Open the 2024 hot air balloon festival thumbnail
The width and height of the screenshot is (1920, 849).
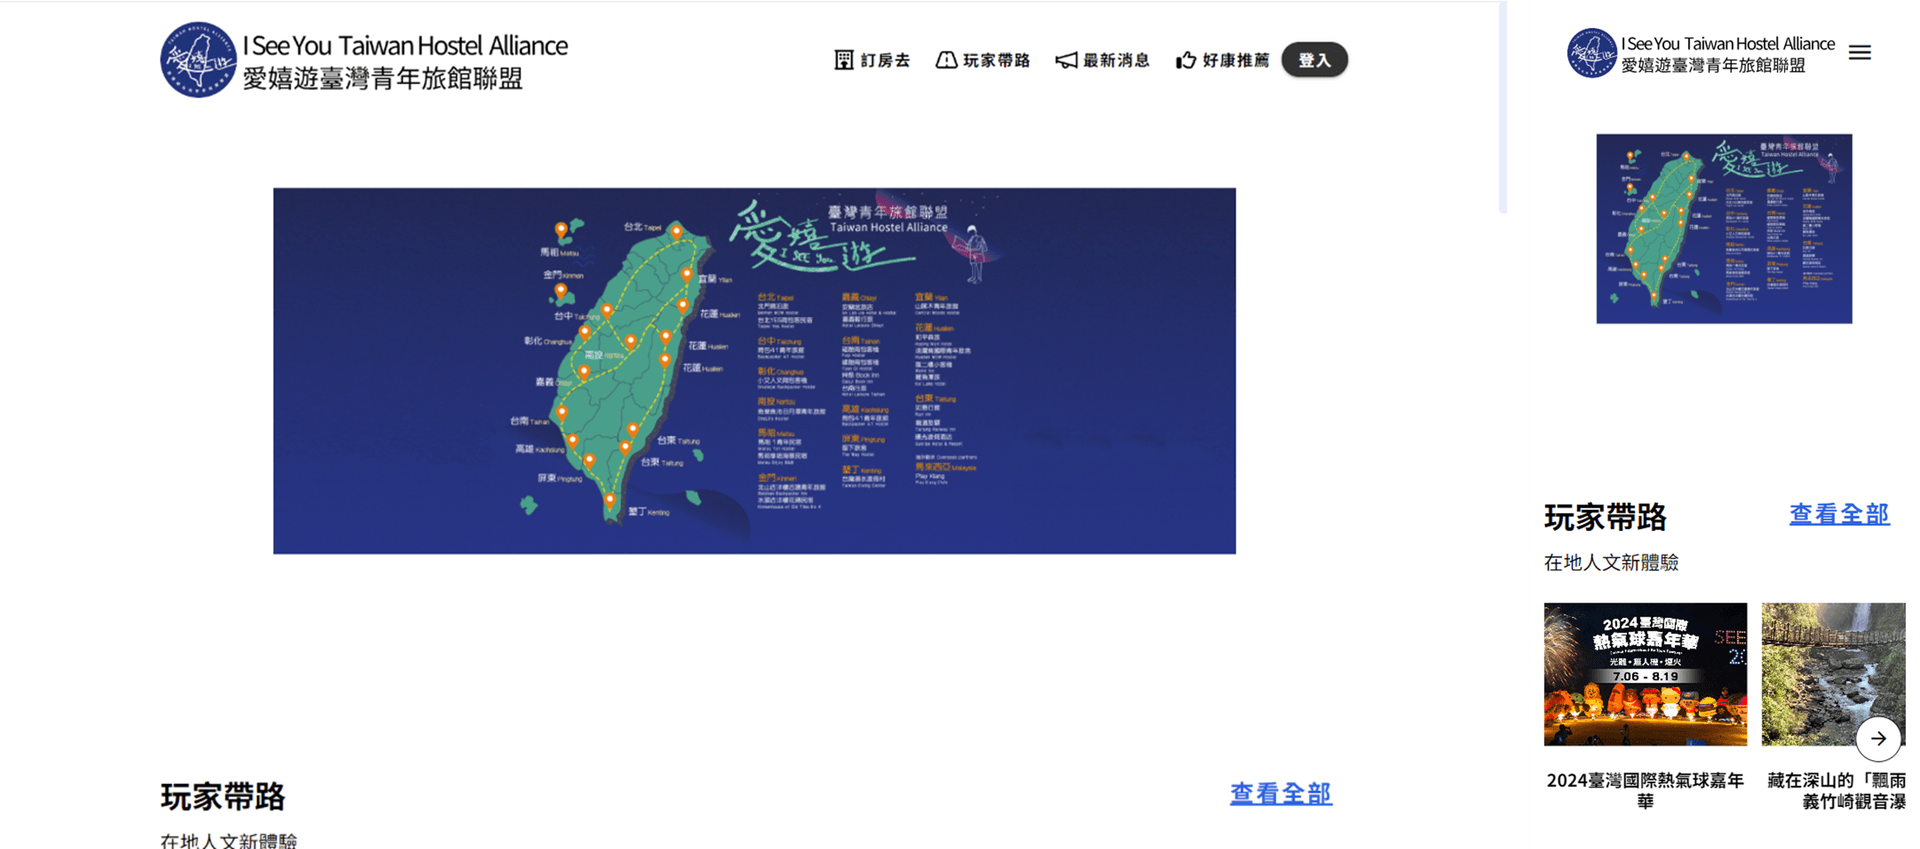1645,674
